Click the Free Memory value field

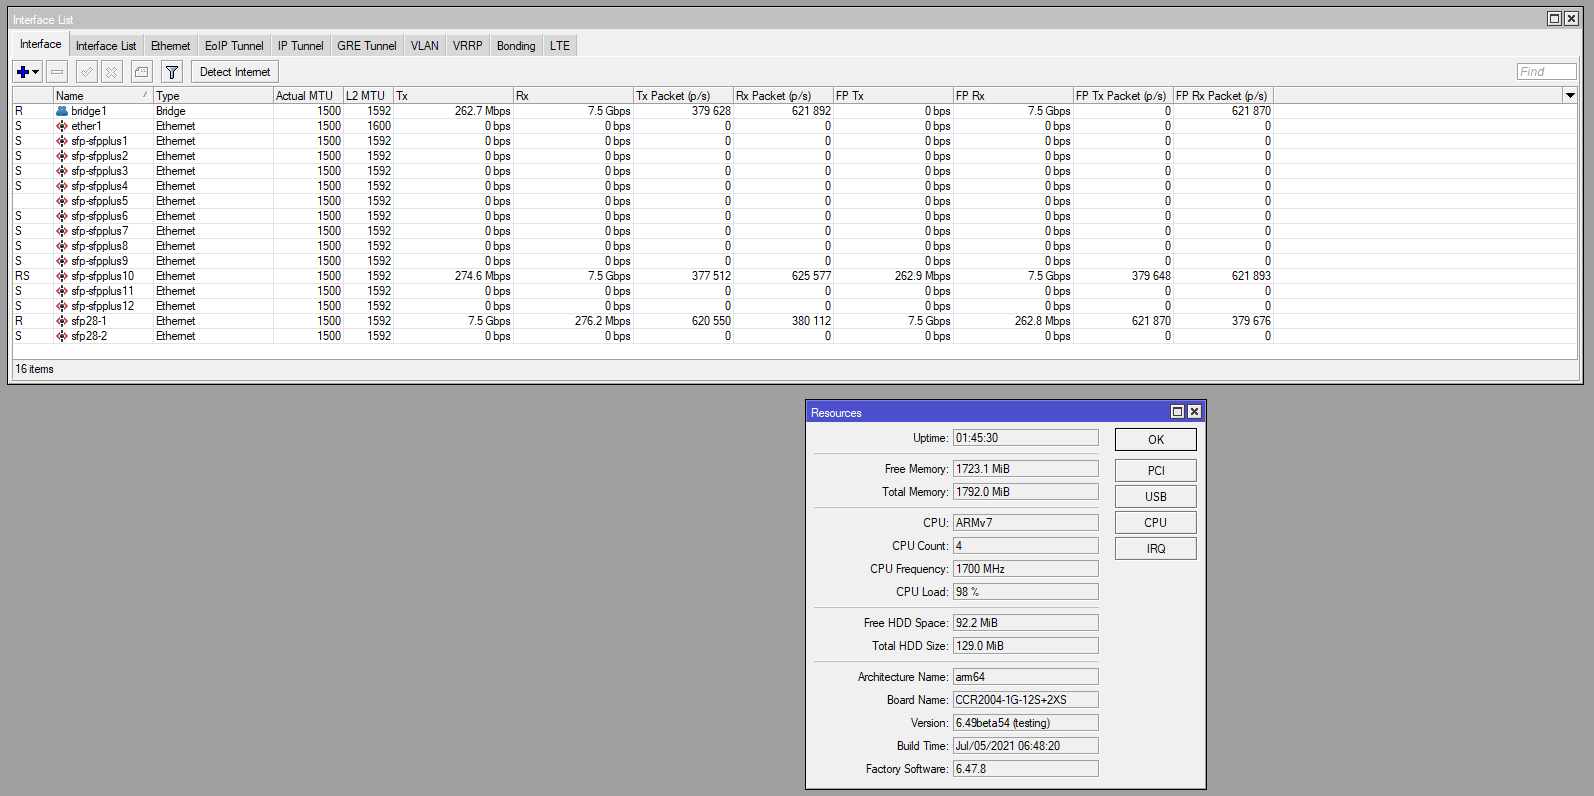pos(1026,469)
